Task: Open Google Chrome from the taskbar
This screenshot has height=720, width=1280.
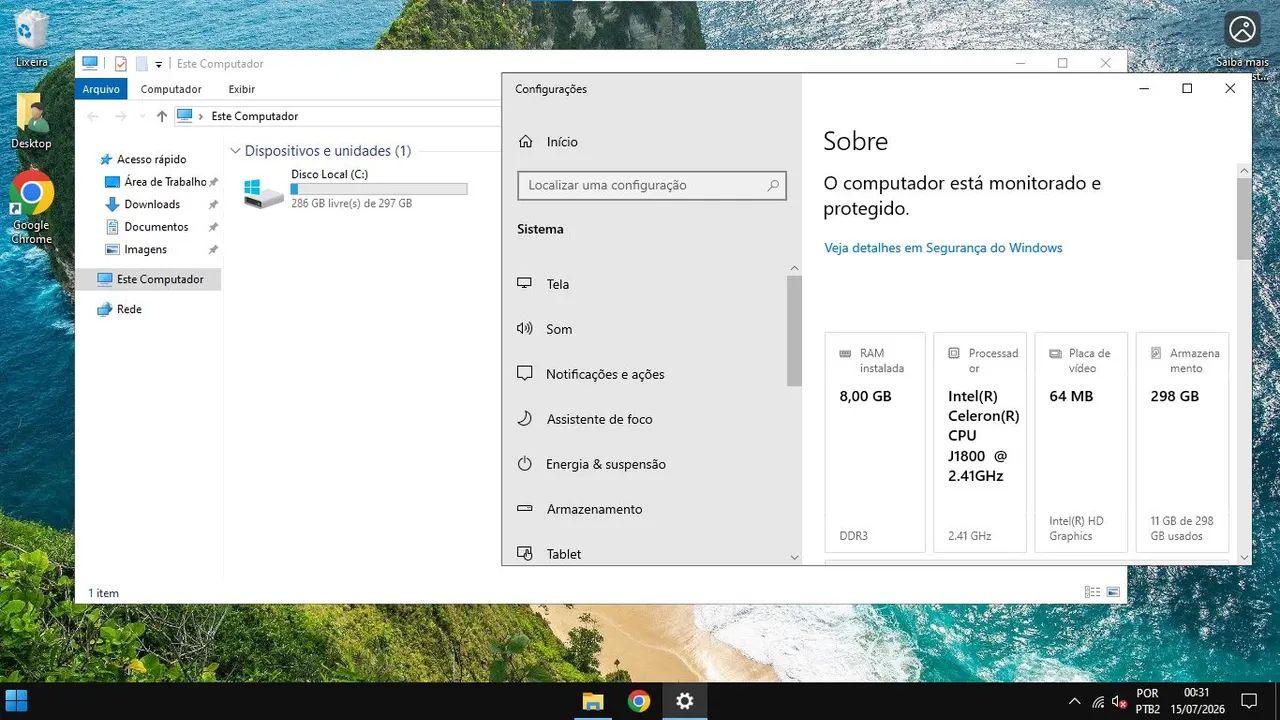Action: (x=639, y=701)
